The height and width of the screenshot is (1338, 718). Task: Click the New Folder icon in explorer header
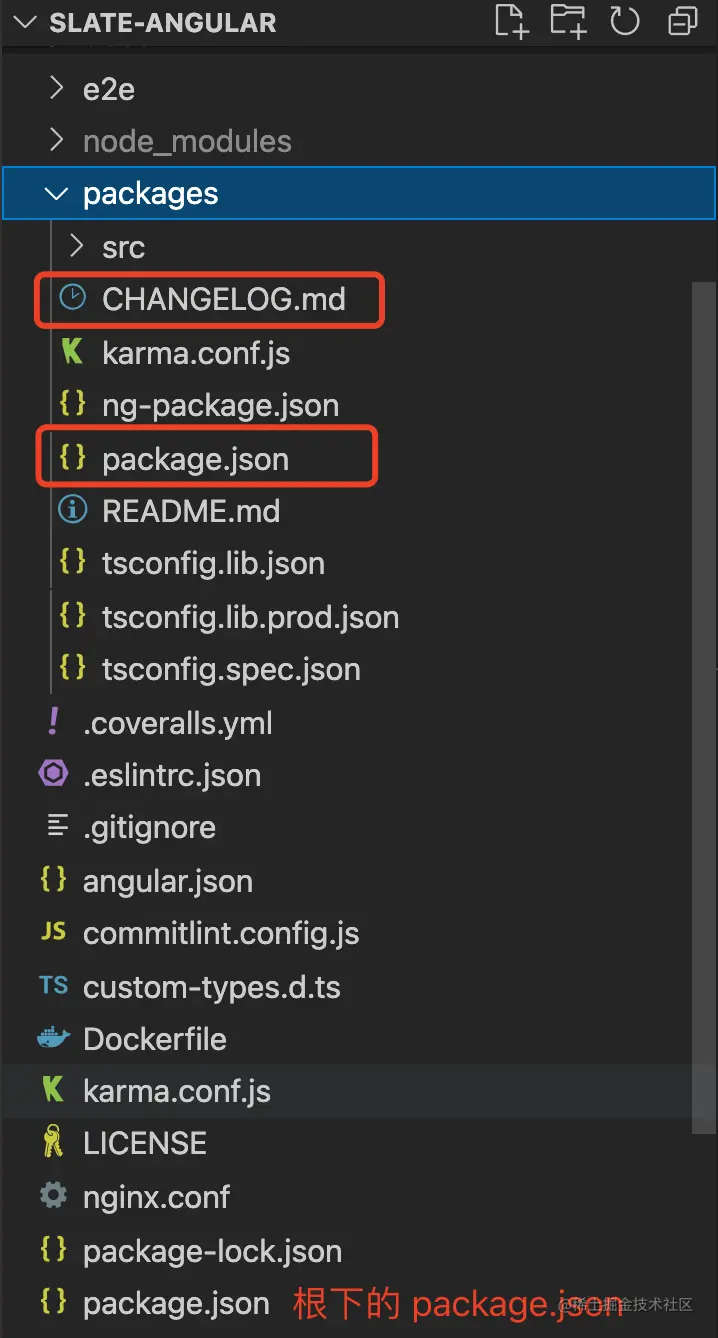(568, 21)
